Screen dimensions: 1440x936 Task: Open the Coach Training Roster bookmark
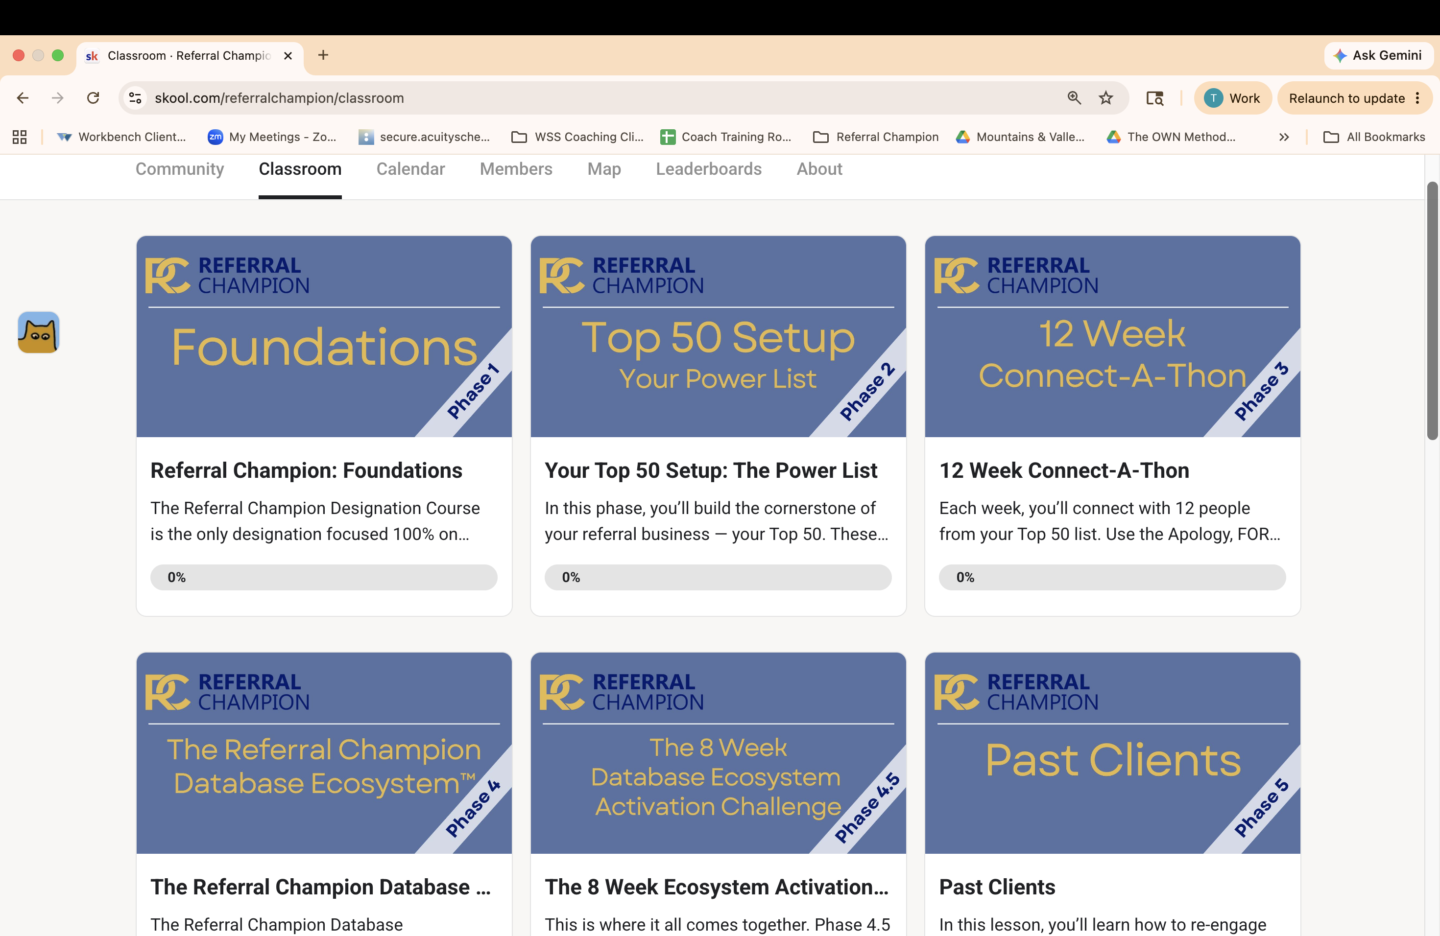pos(726,137)
